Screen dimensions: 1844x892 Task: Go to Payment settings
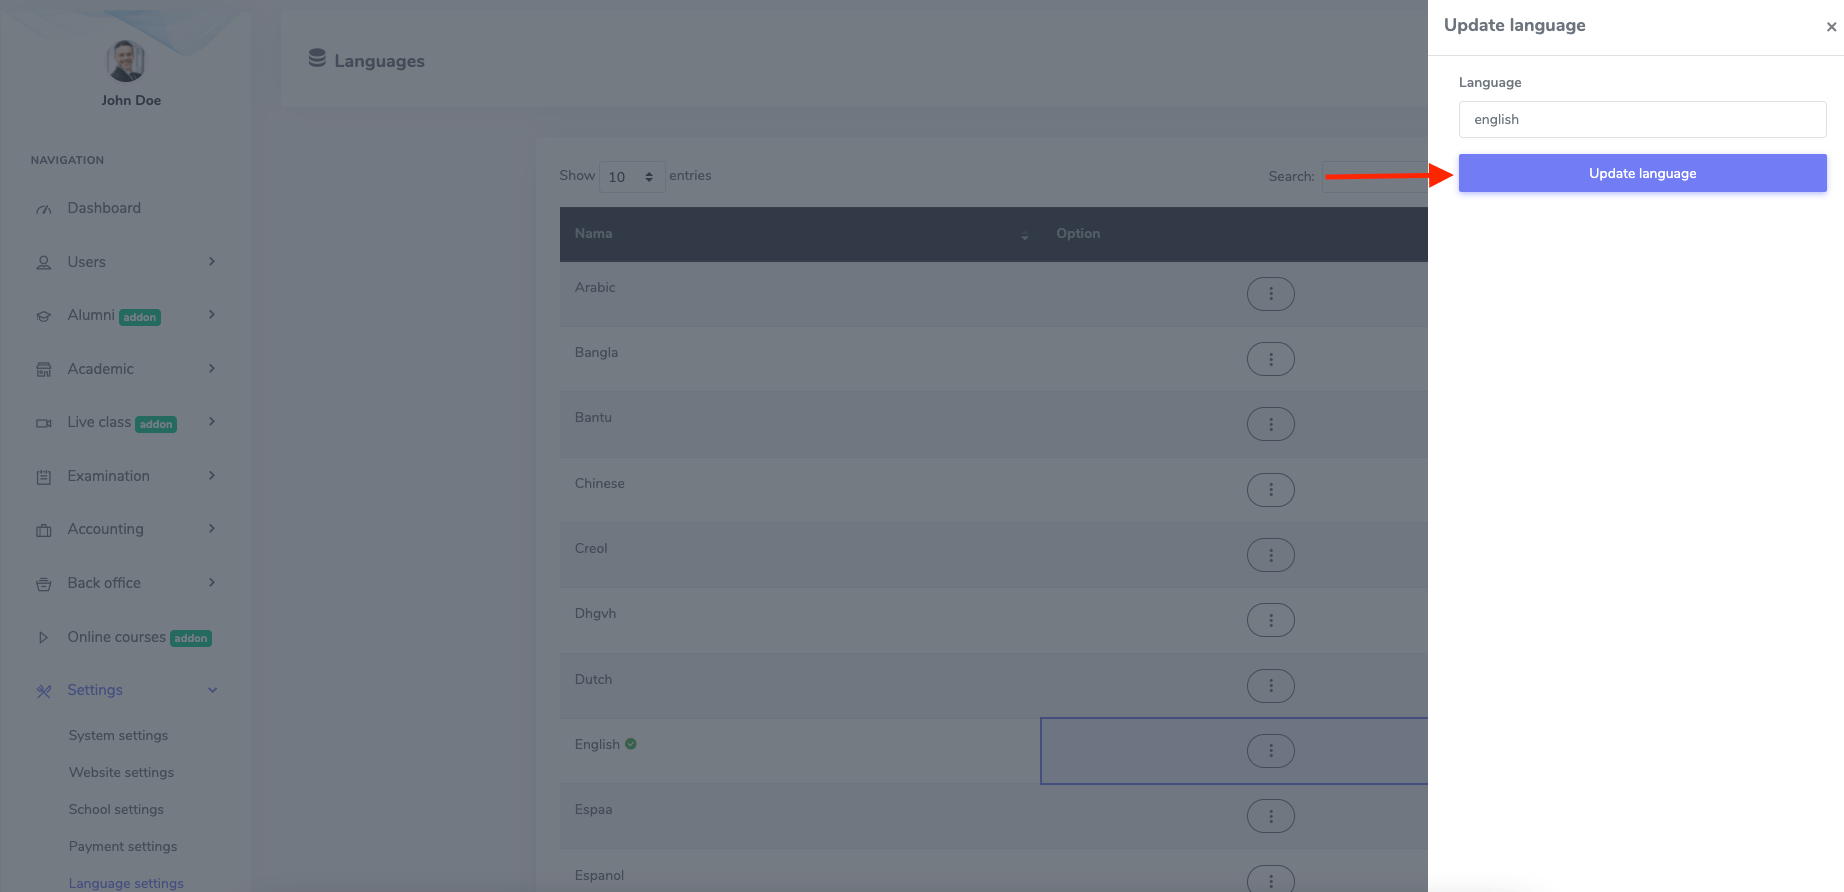(123, 846)
